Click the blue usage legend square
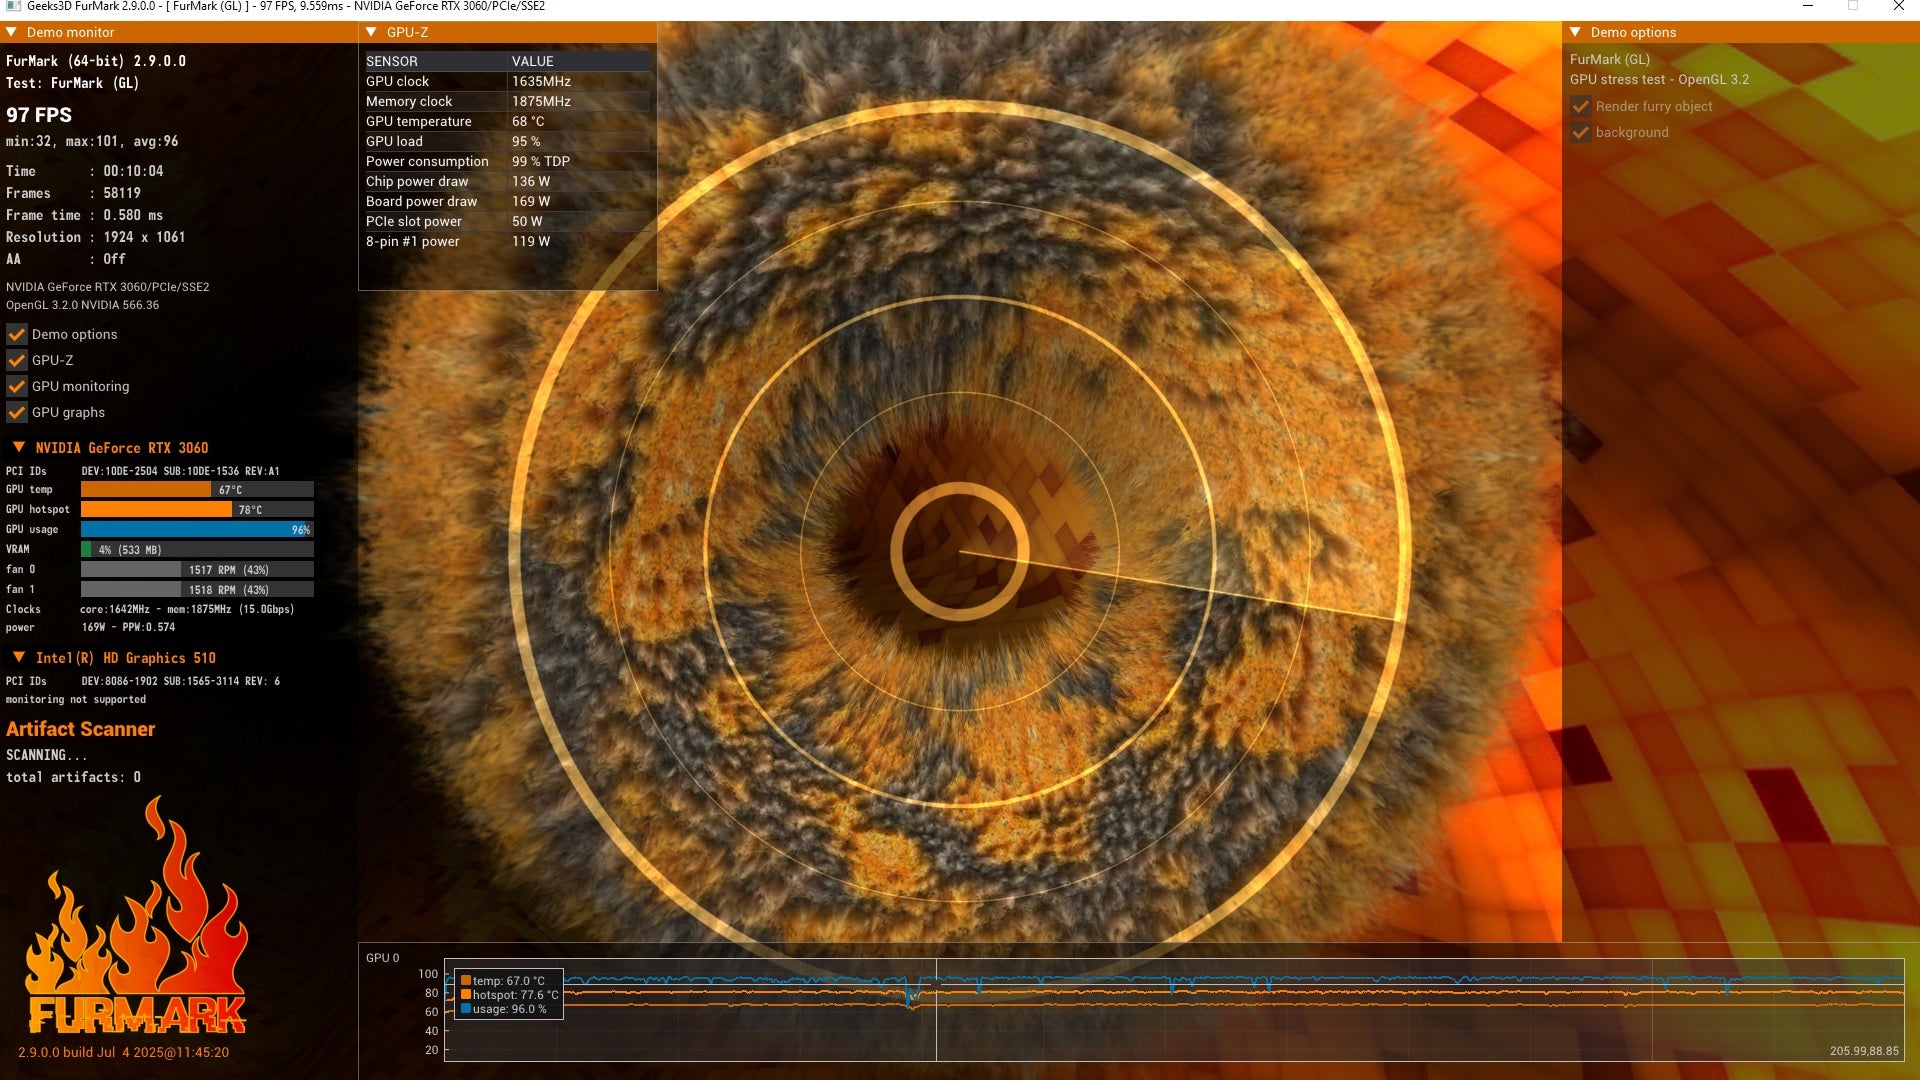Screen dimensions: 1920x1080 [x=466, y=1009]
